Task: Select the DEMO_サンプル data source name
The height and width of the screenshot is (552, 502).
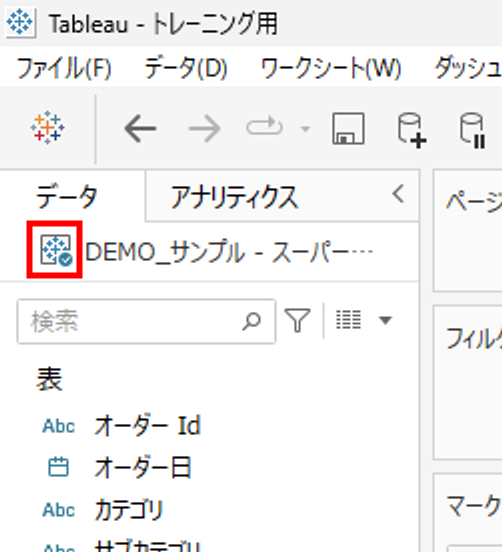Action: (x=229, y=252)
